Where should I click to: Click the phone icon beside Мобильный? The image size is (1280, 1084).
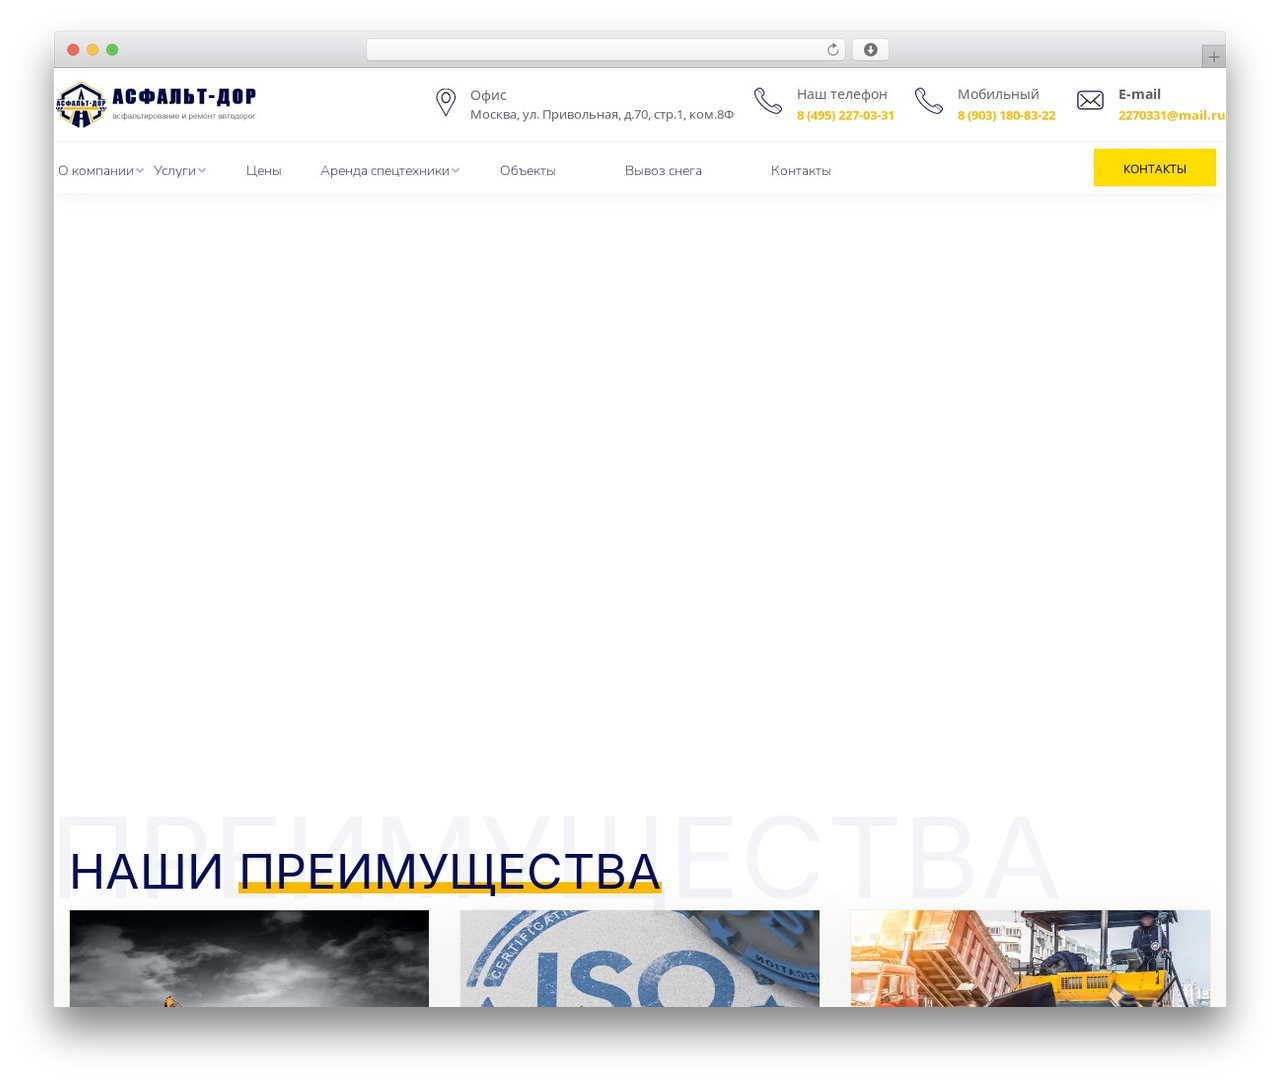(929, 101)
